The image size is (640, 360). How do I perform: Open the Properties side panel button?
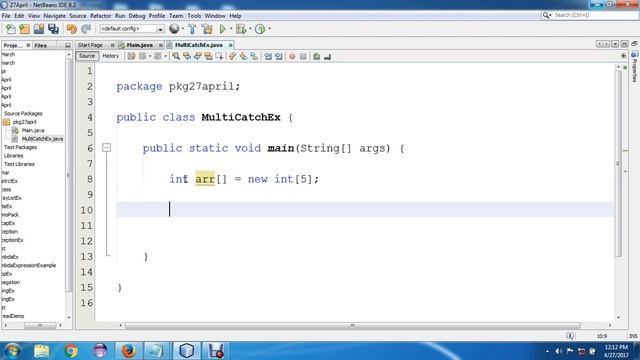[x=635, y=67]
